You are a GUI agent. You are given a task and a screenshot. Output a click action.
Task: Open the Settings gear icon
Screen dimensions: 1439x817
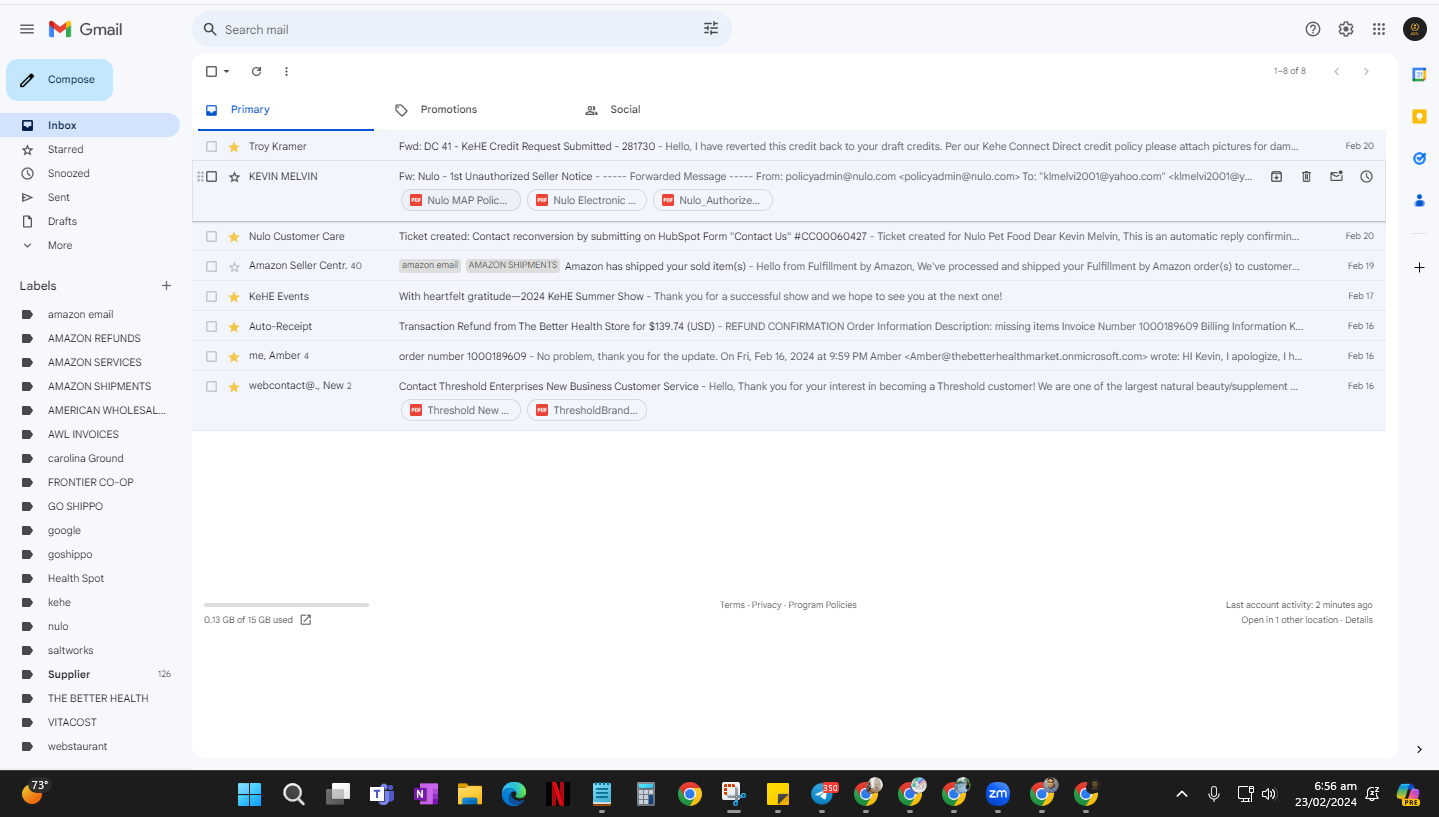click(1346, 29)
